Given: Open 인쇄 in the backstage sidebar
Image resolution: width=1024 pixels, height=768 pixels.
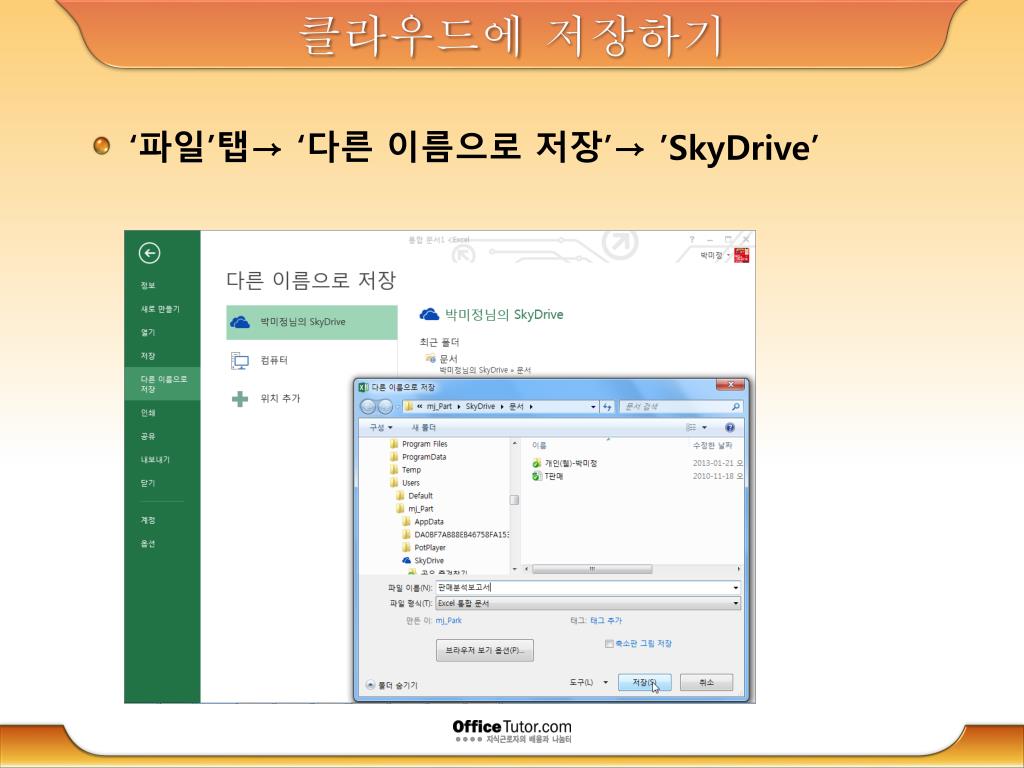Looking at the screenshot, I should 148,413.
